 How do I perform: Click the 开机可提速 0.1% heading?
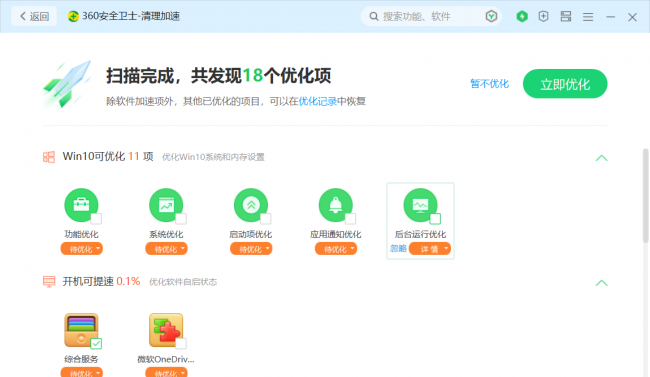coord(101,281)
